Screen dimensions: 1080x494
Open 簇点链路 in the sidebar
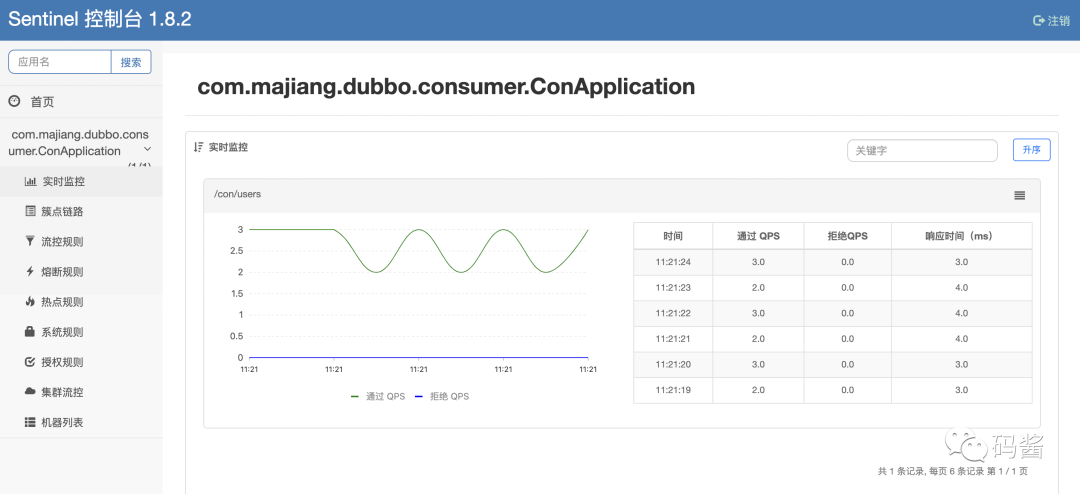81,212
